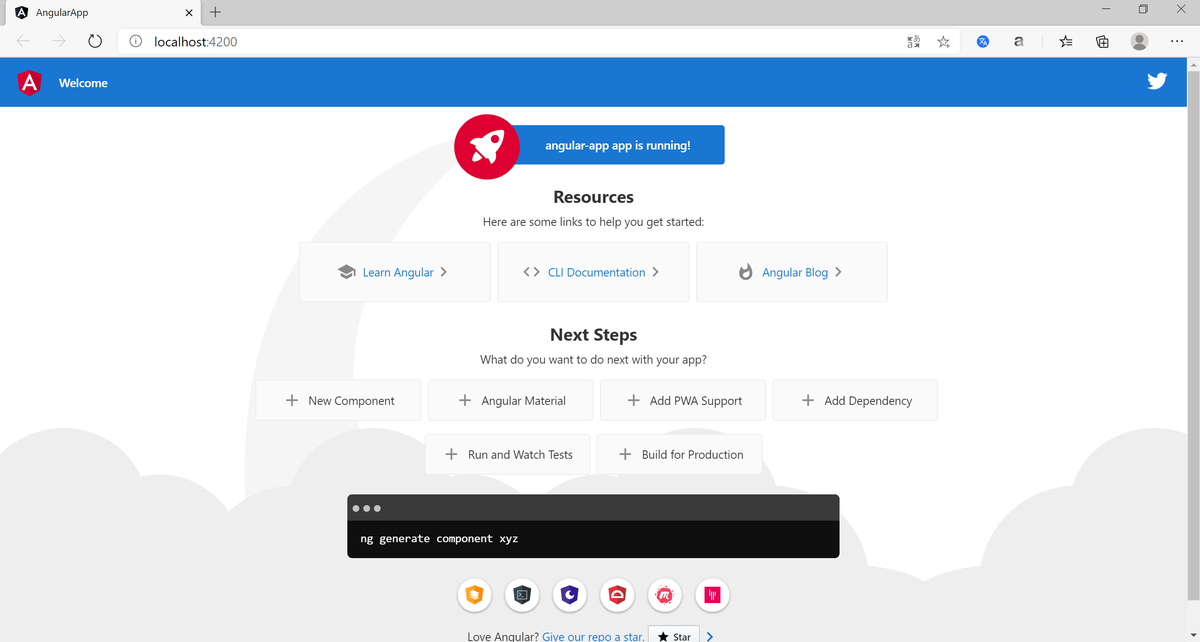Screen dimensions: 1200x642
Task: Click the 'Welcome' header text
Action: (x=83, y=83)
